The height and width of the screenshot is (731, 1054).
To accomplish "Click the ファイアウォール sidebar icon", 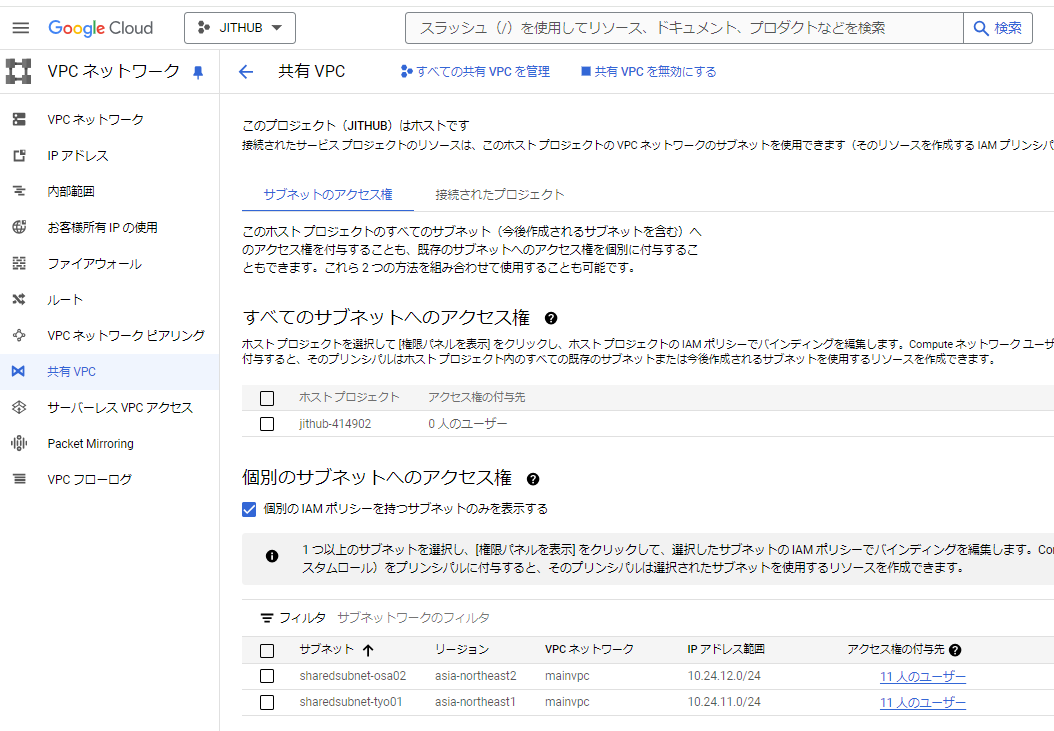I will (x=18, y=264).
